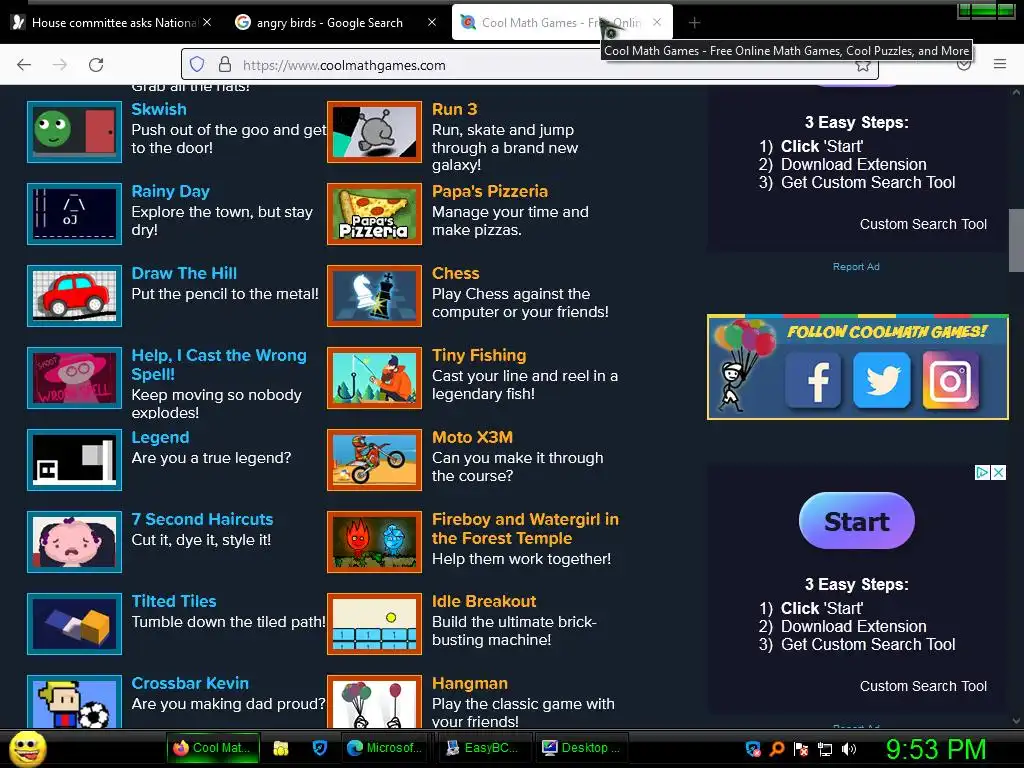This screenshot has height=768, width=1024.
Task: Click the Chess title link
Action: [x=455, y=273]
